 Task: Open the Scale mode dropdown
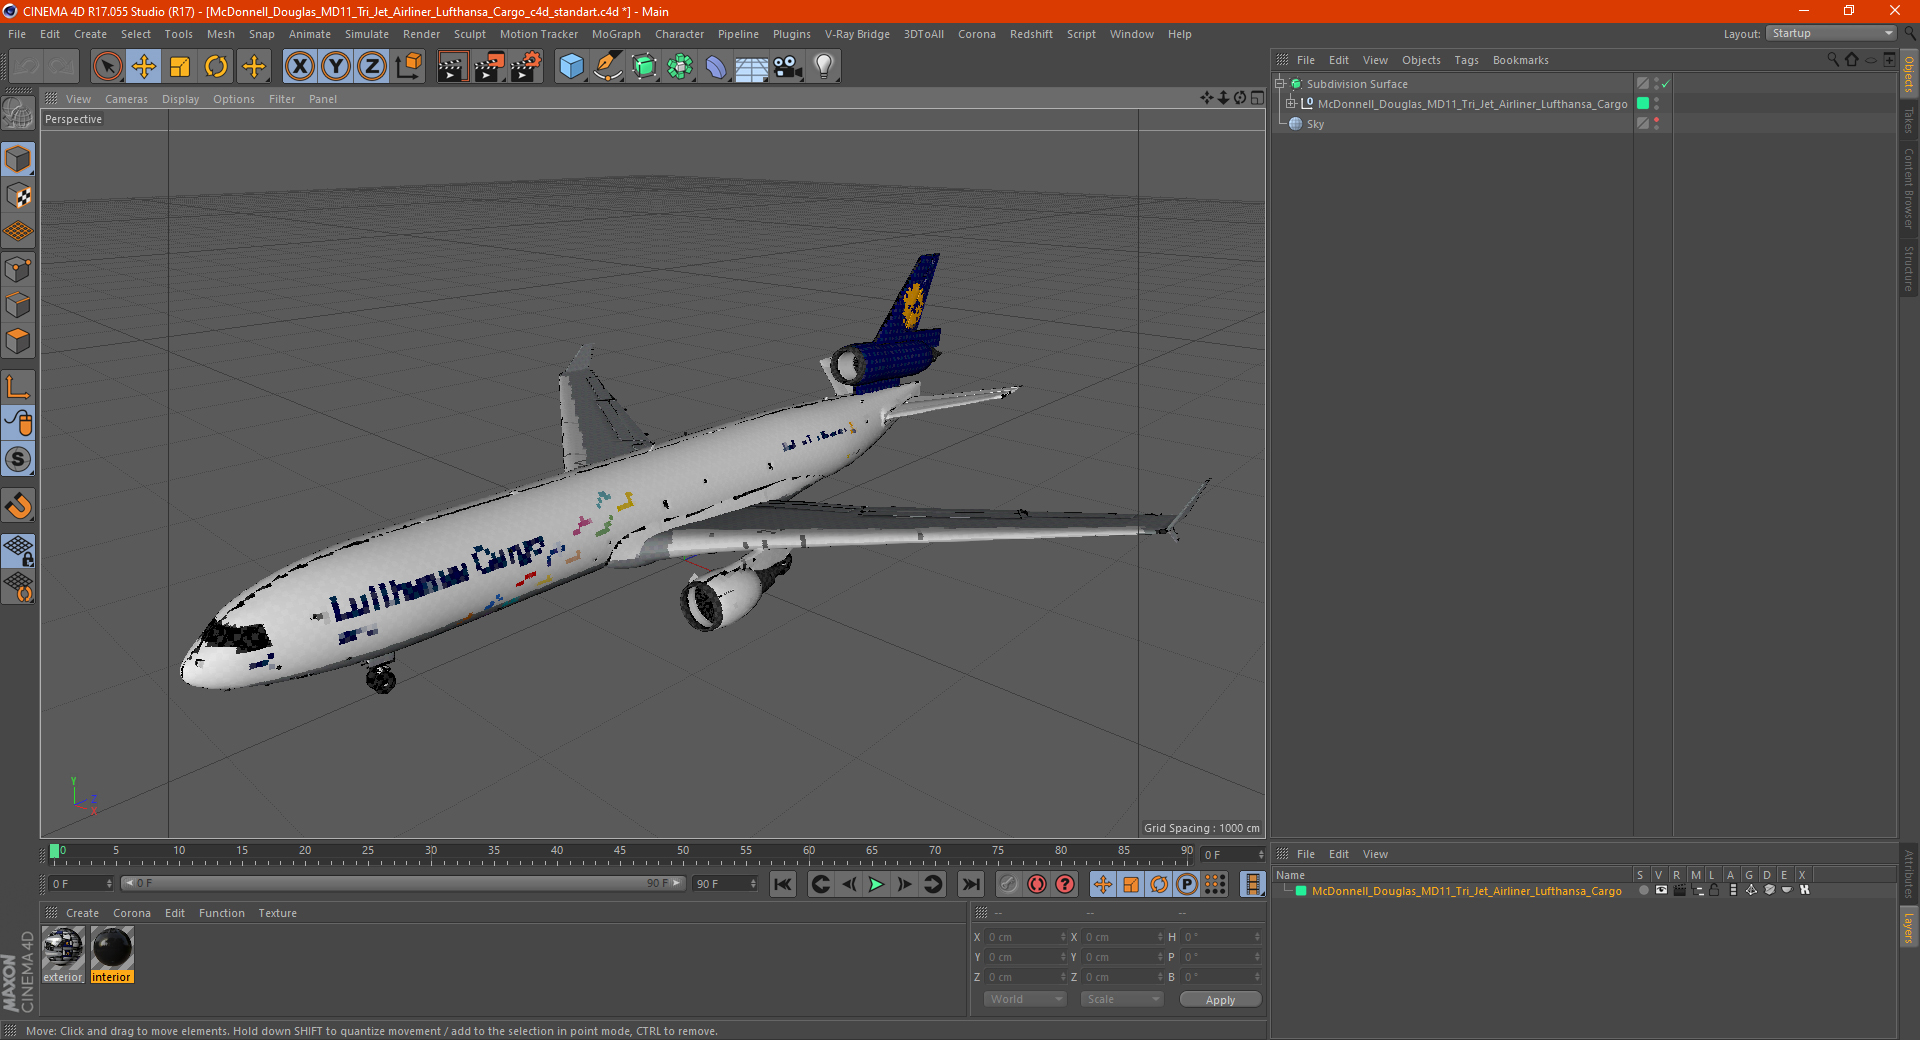tap(1122, 999)
